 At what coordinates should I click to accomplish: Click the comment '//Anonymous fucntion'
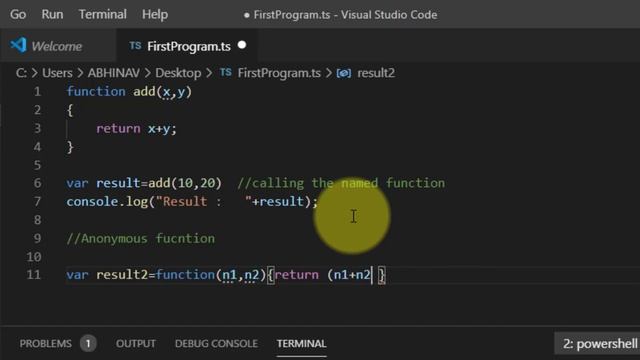point(140,238)
